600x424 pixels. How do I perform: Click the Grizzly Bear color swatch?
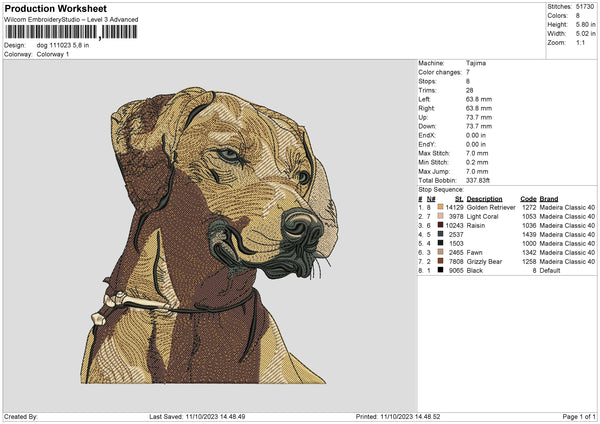coord(440,261)
